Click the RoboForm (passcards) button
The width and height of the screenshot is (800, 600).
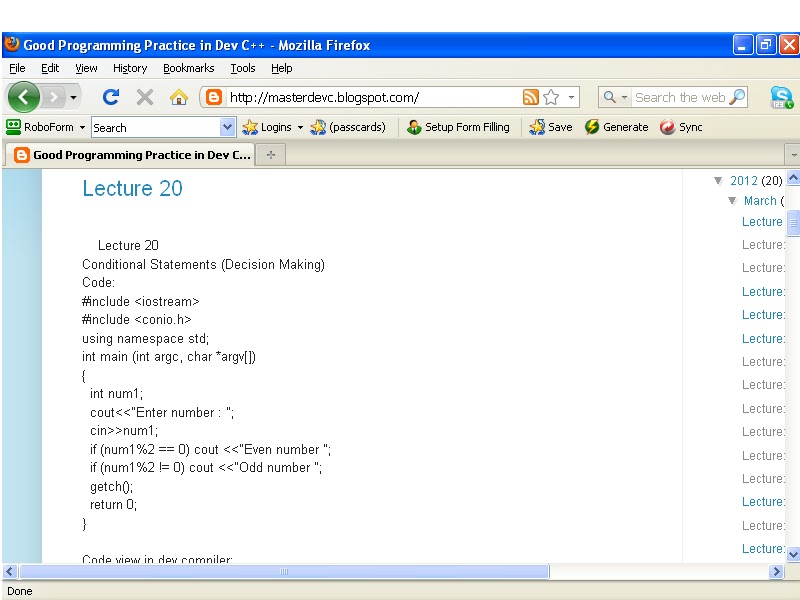pyautogui.click(x=348, y=127)
